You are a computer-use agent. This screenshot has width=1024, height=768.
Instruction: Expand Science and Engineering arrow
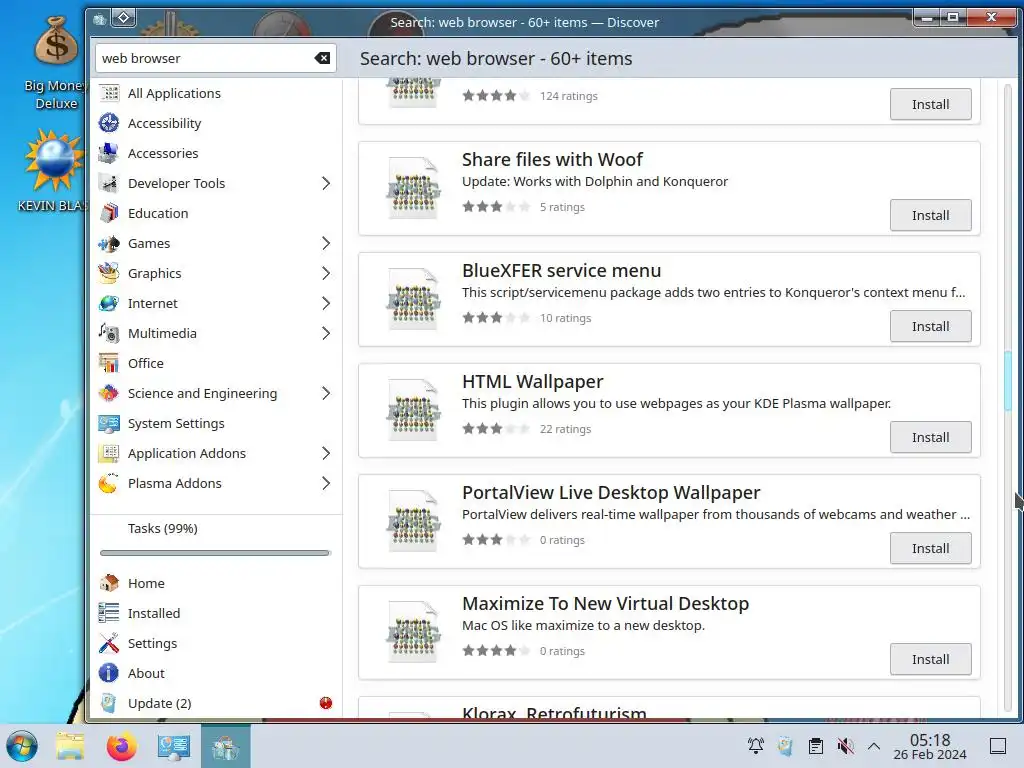pos(326,394)
